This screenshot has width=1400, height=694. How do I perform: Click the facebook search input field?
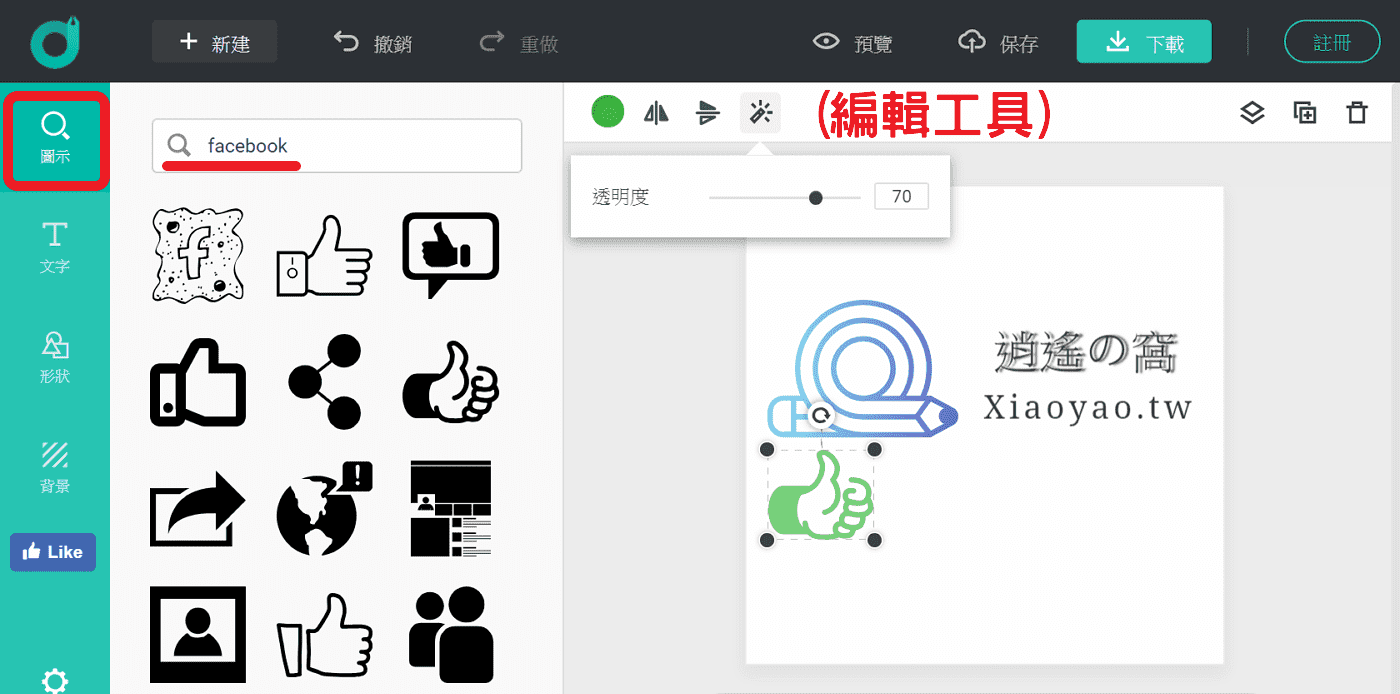tap(337, 146)
